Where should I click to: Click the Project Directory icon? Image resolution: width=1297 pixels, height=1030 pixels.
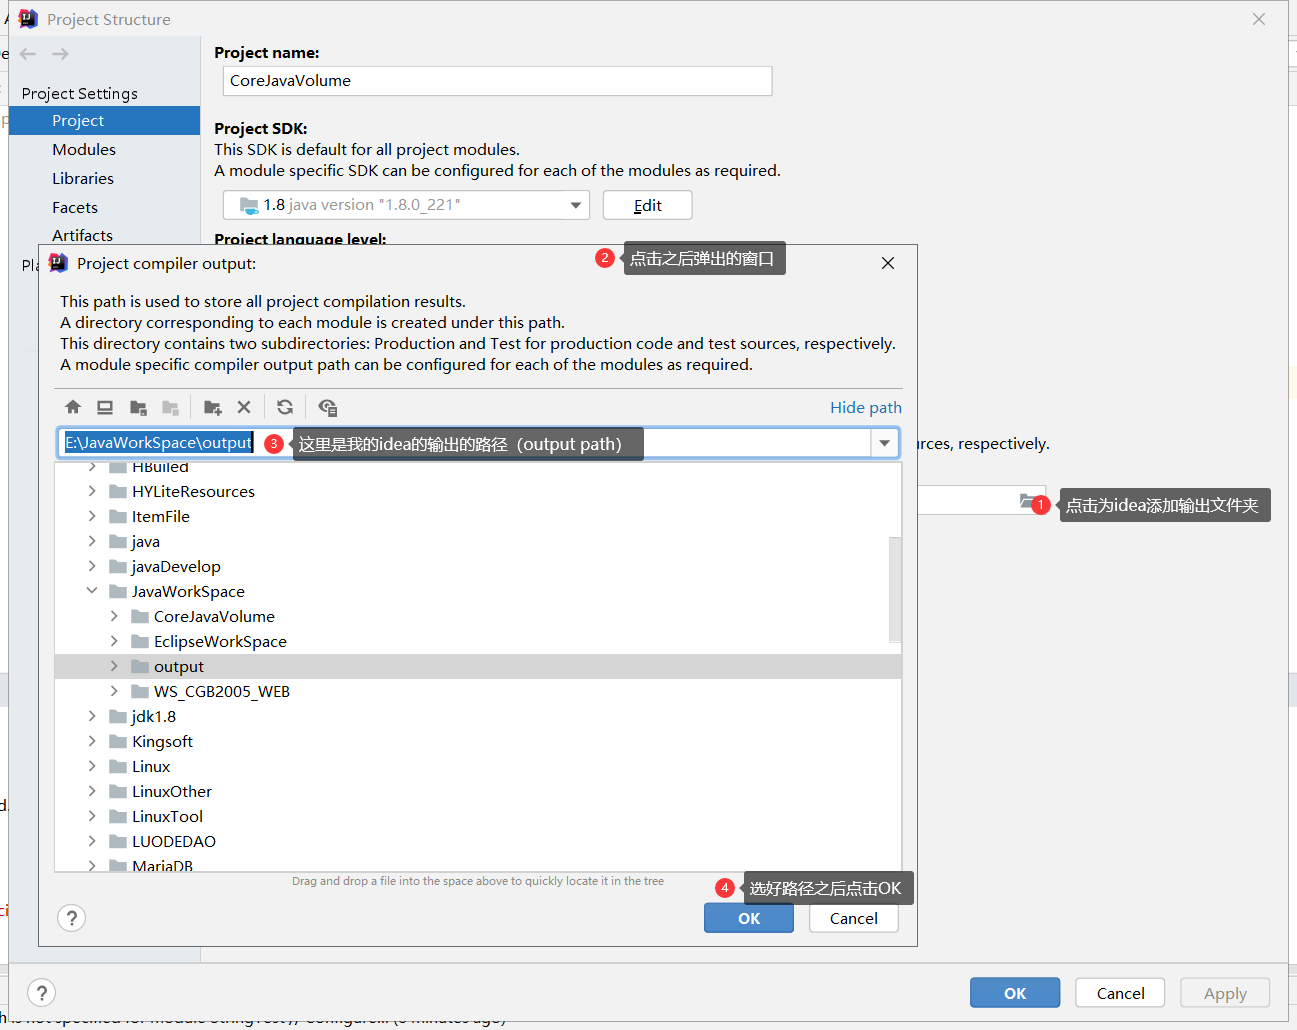[137, 407]
